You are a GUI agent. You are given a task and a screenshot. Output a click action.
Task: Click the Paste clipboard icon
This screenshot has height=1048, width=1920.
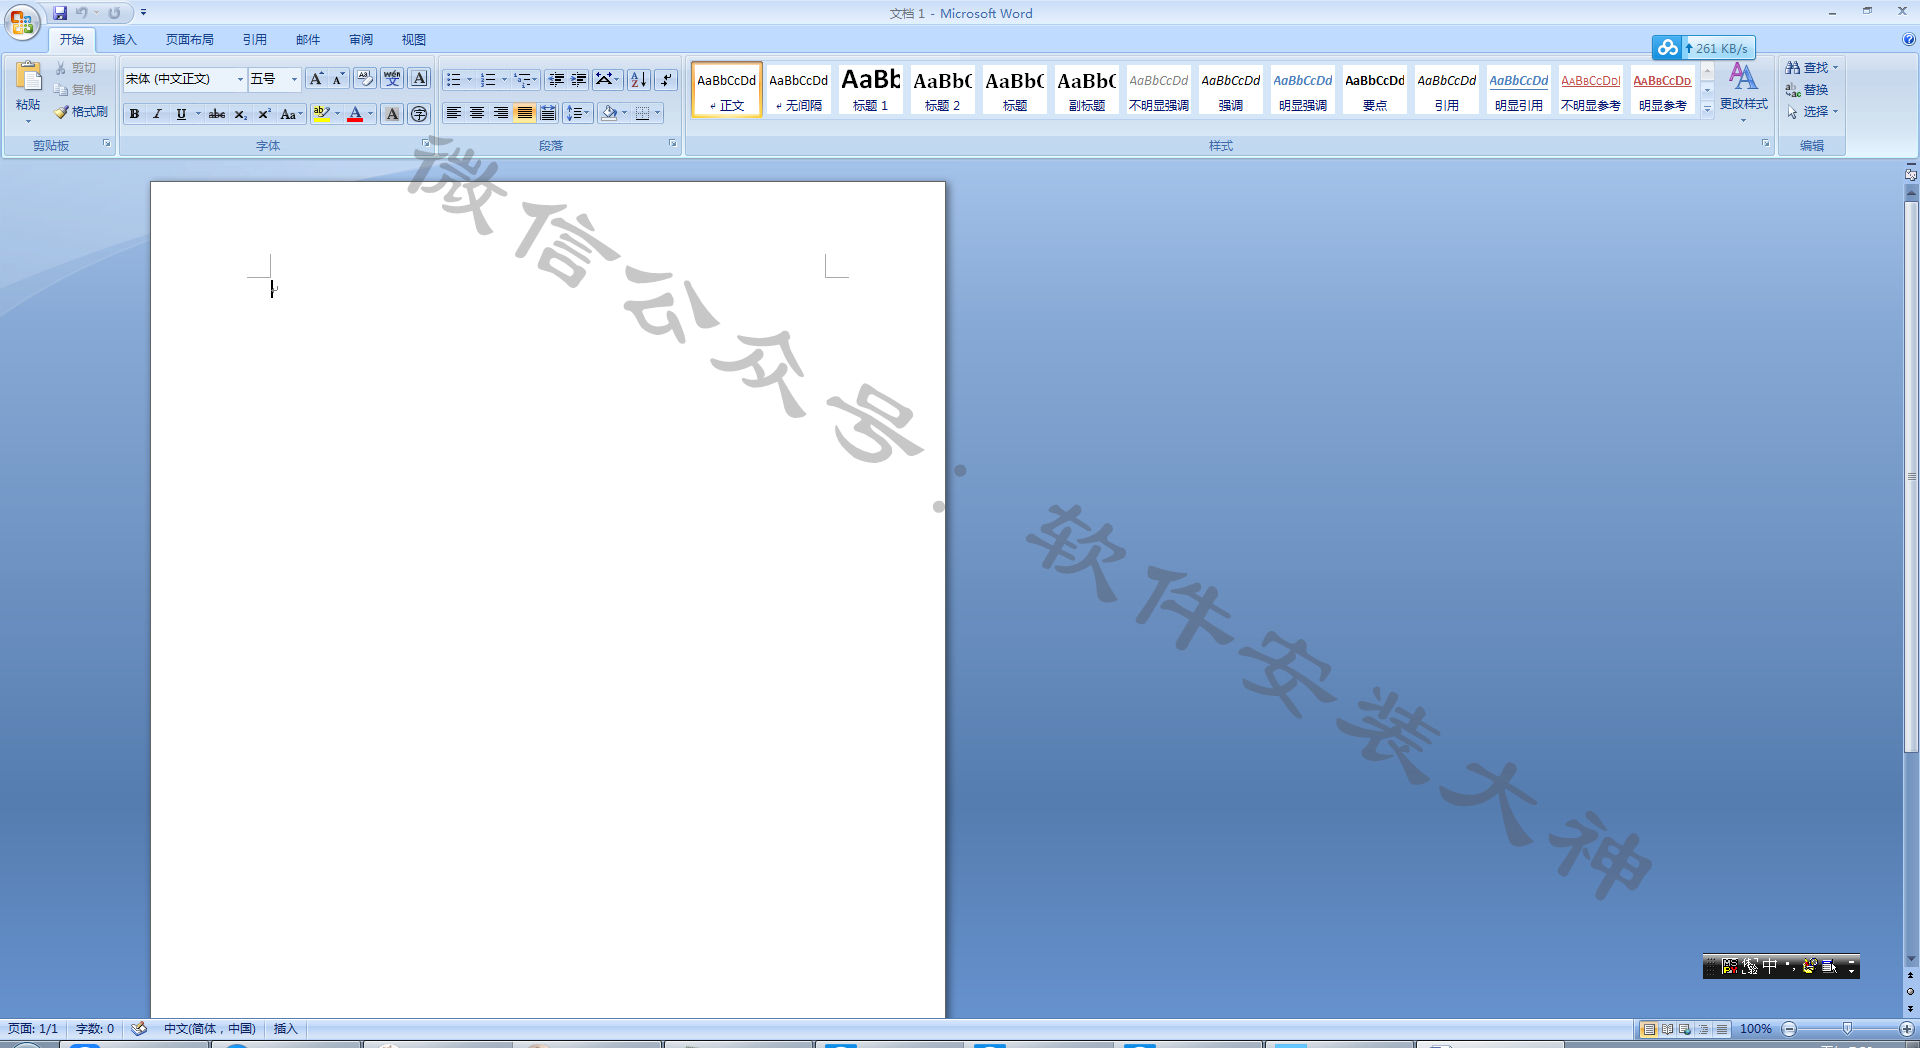tap(28, 76)
